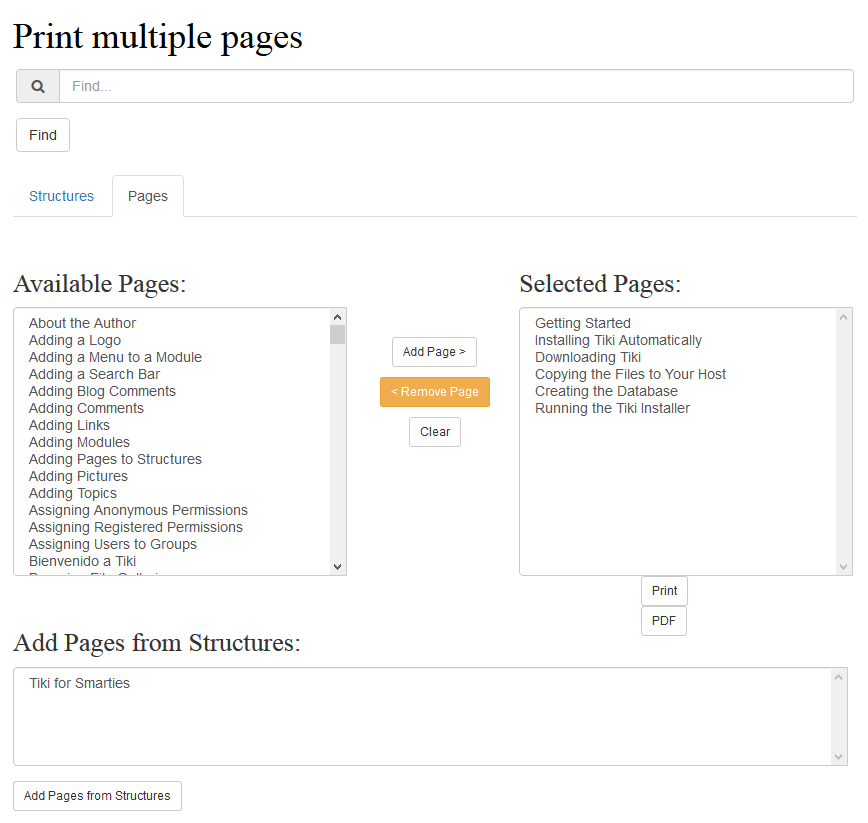Switch to the Structures tab
The height and width of the screenshot is (823, 868).
[61, 196]
